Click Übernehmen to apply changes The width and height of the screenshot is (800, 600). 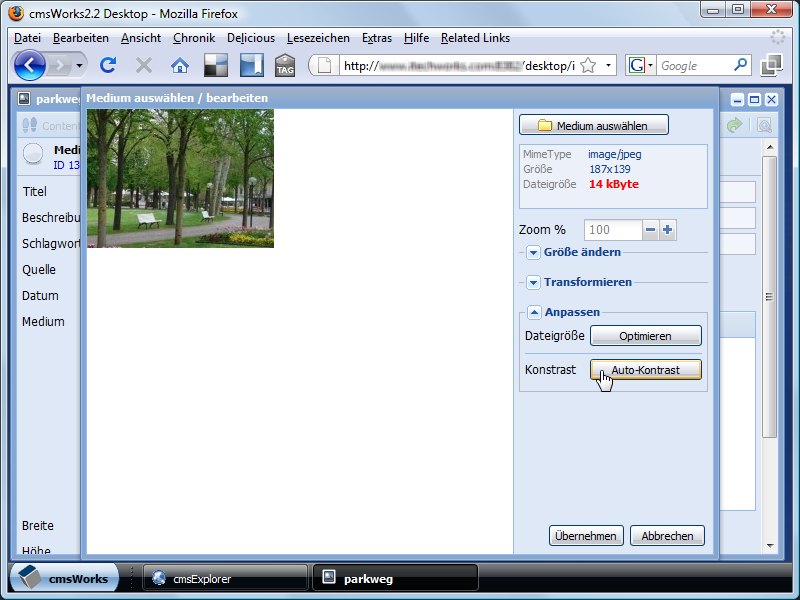point(586,536)
